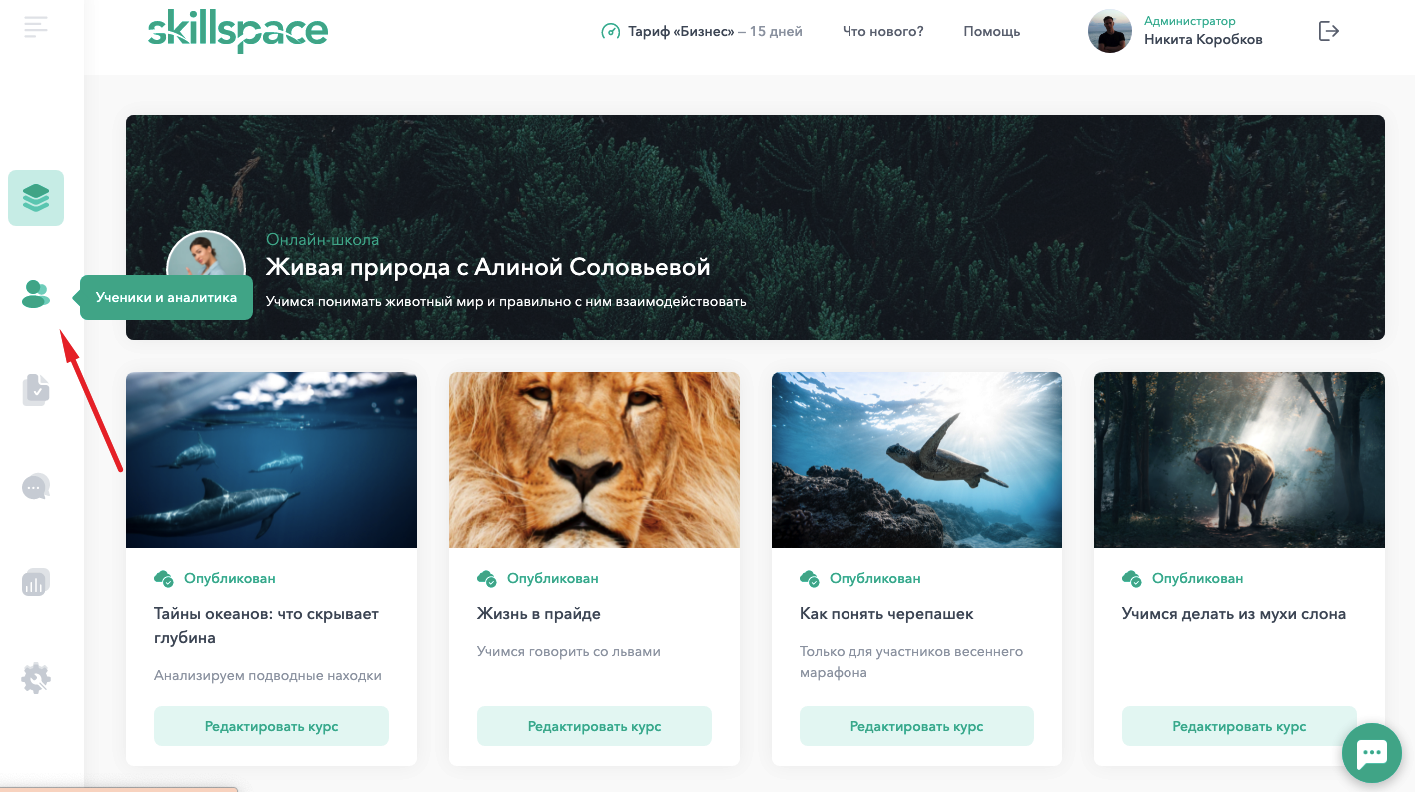This screenshot has height=792, width=1415.
Task: Open the settings gear sidebar icon
Action: [x=36, y=678]
